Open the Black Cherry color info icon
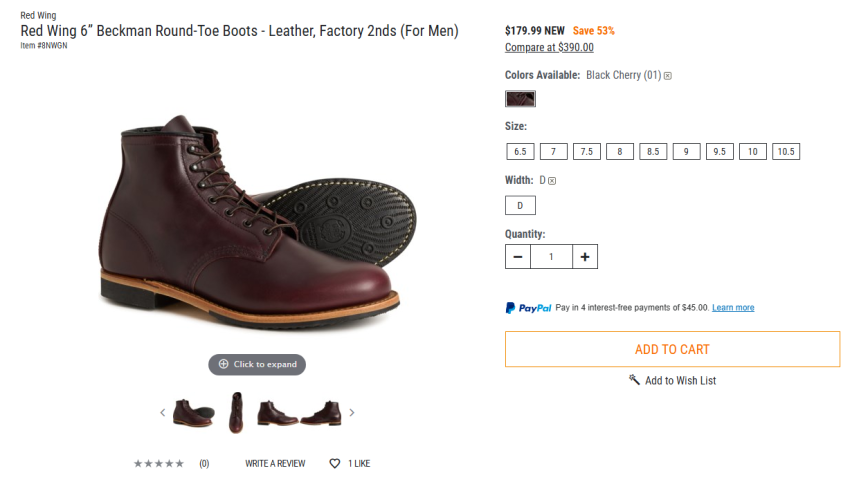Screen dimensions: 850x502 [668, 76]
